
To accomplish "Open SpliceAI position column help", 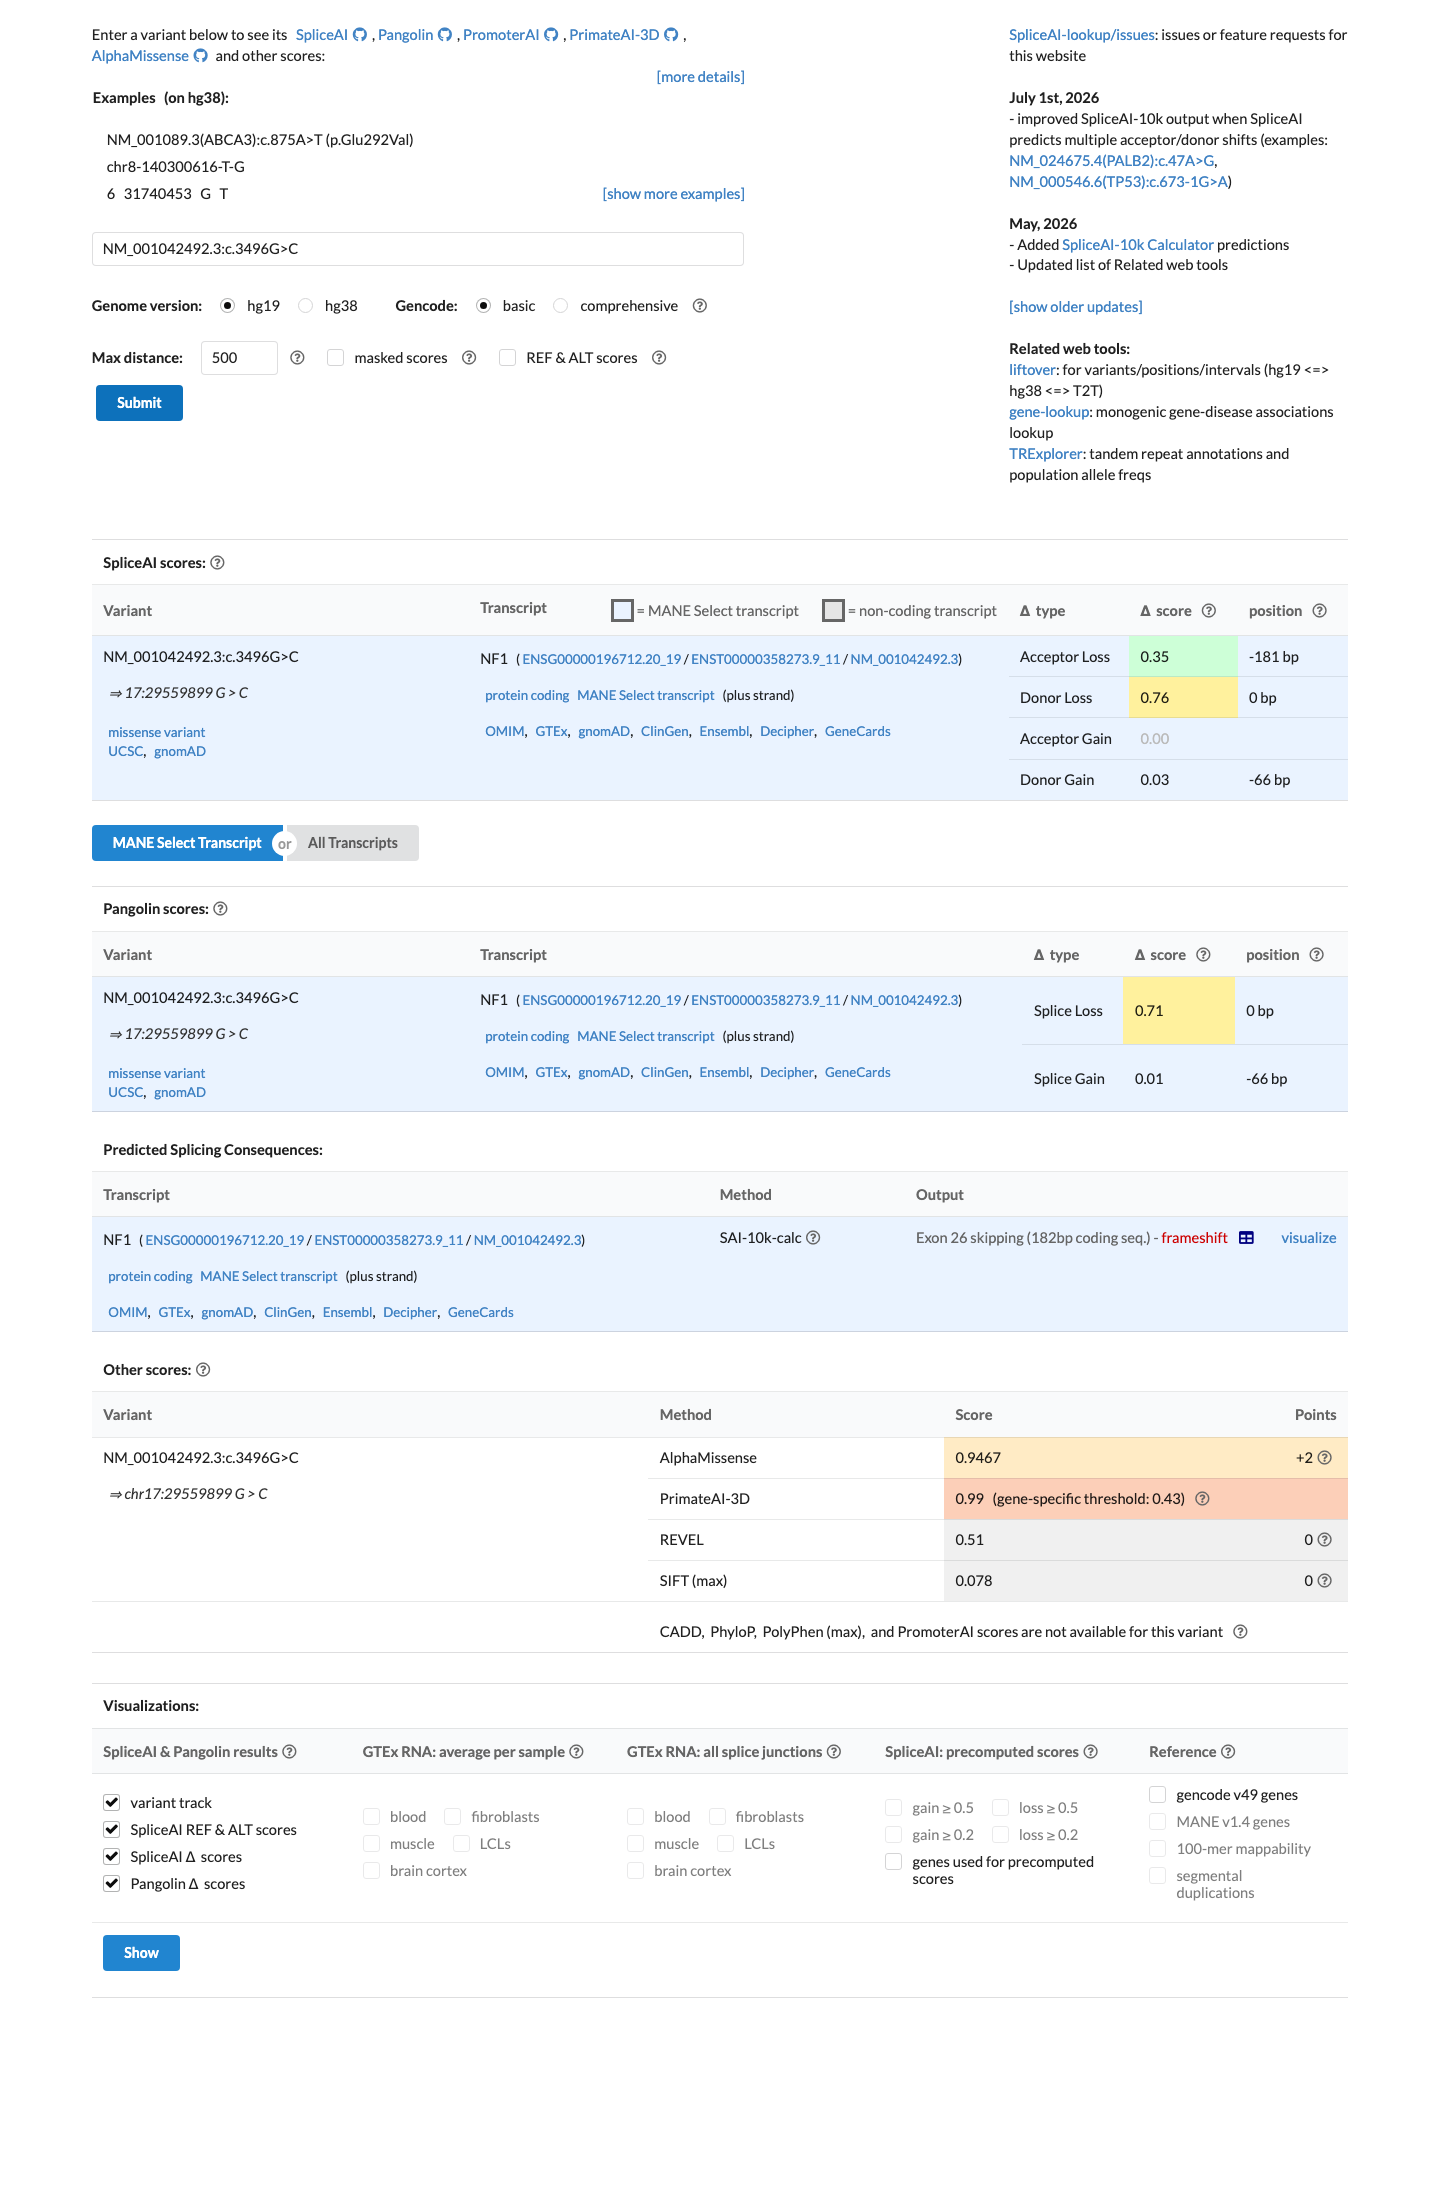I will pos(1320,611).
